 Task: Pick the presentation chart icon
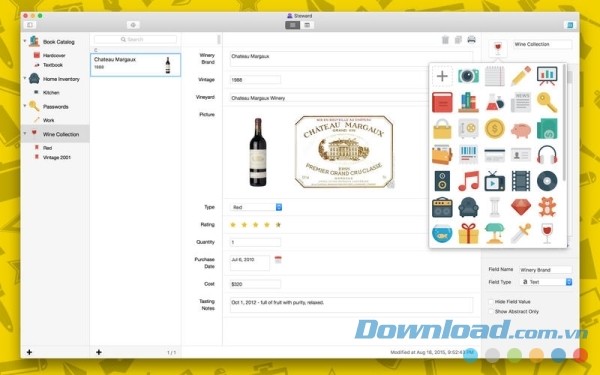(x=547, y=76)
